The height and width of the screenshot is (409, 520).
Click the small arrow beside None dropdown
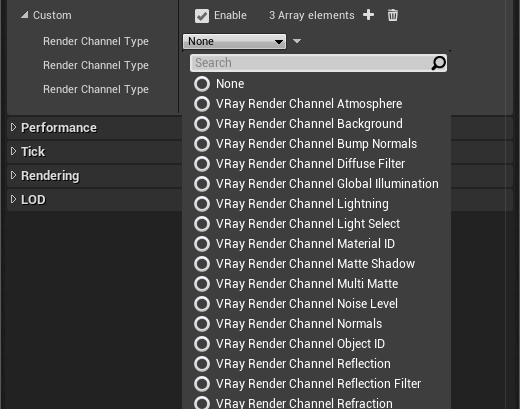[x=297, y=41]
